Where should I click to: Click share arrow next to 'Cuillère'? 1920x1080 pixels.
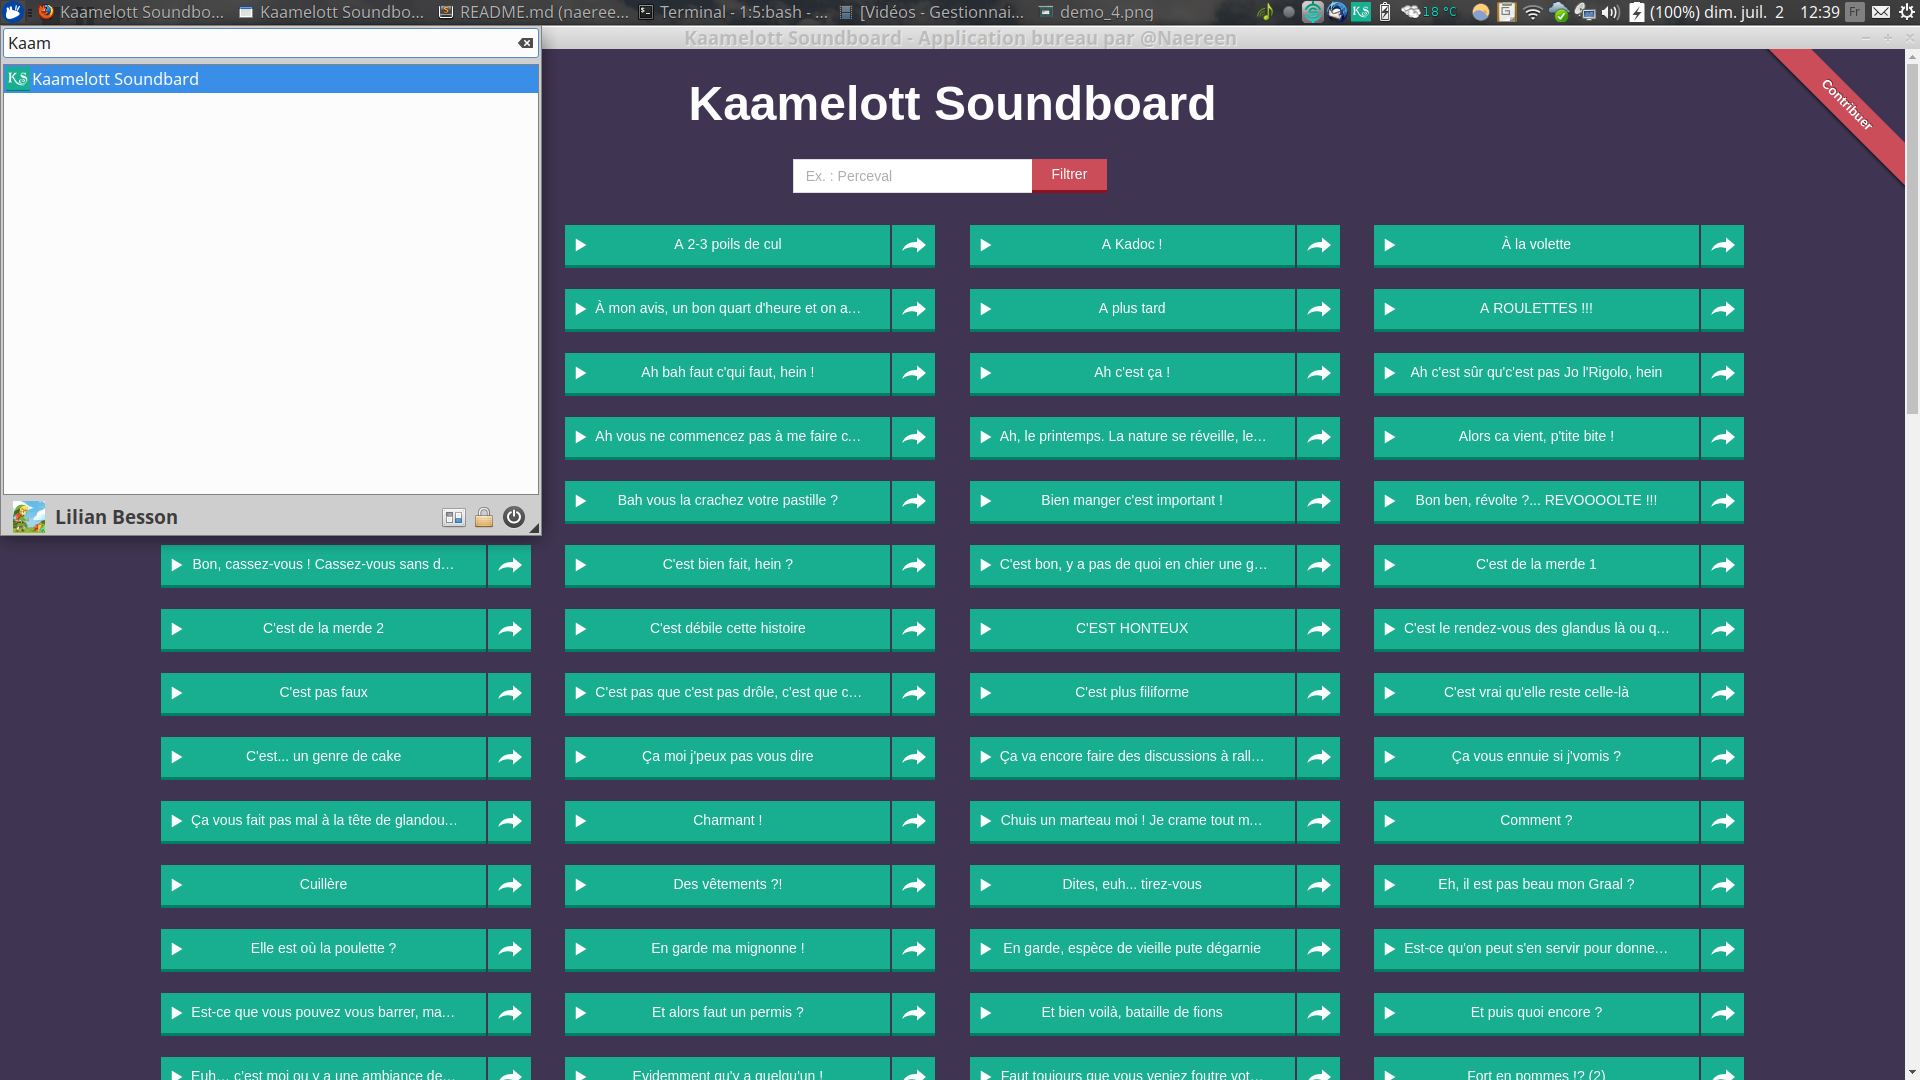click(510, 885)
